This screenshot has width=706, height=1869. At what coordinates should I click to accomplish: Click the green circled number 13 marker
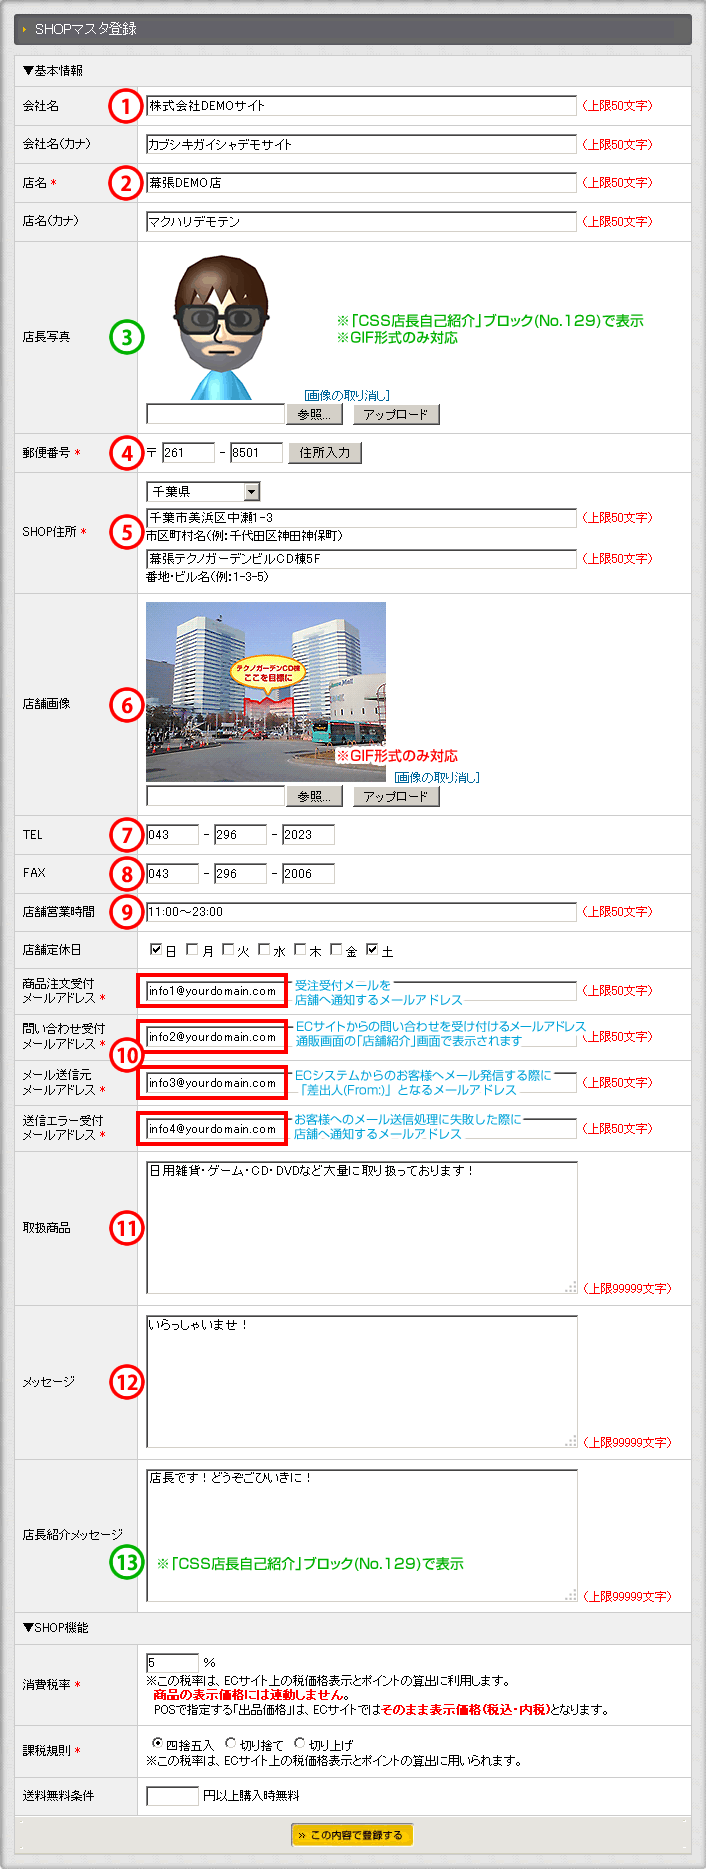(126, 1561)
